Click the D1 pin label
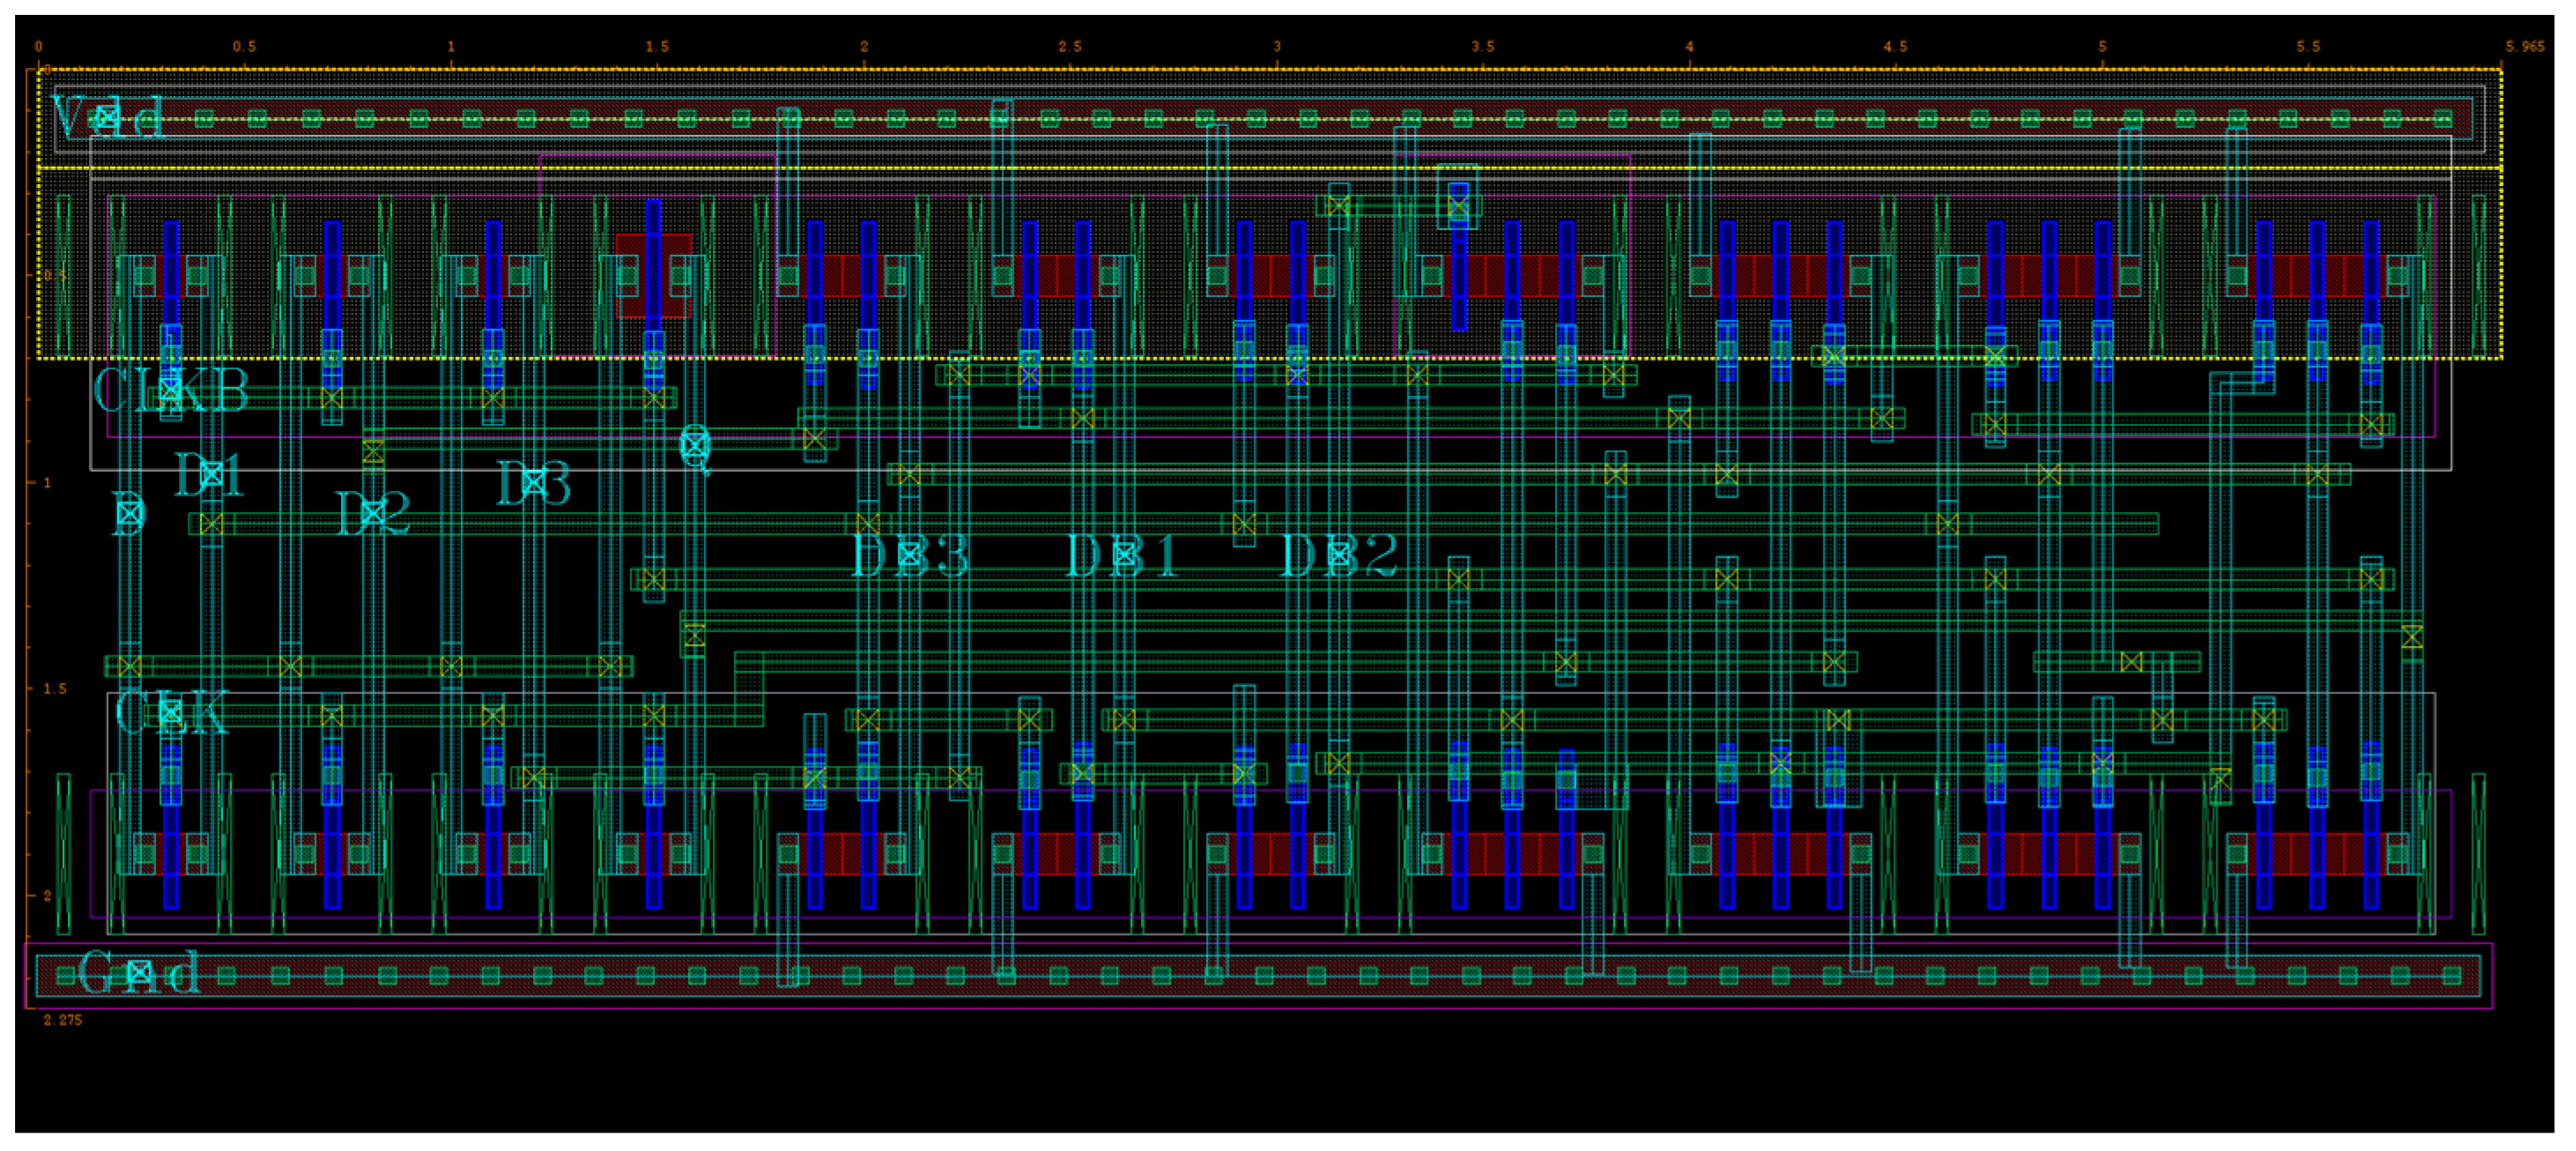The height and width of the screenshot is (1151, 2576). (x=210, y=474)
